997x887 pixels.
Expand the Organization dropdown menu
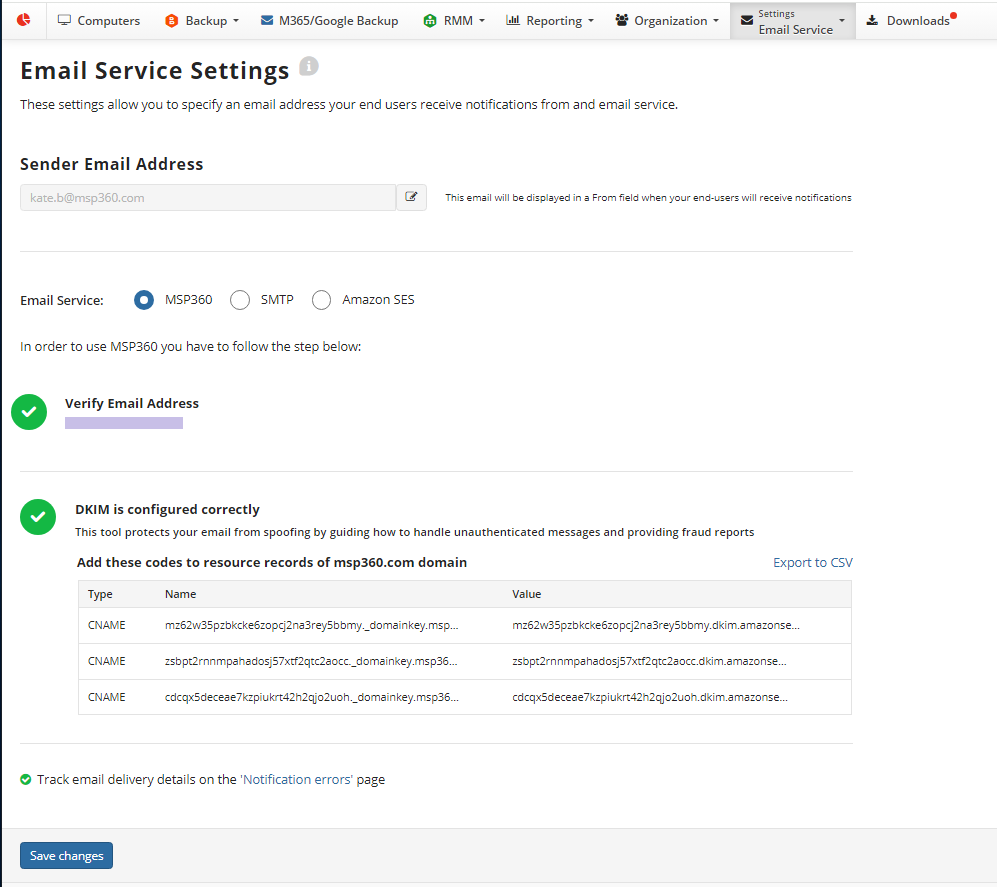click(667, 20)
